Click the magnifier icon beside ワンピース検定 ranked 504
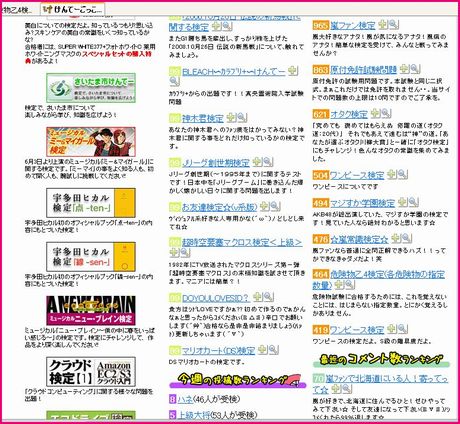Viewport: 460px width, 424px height. [x=402, y=174]
